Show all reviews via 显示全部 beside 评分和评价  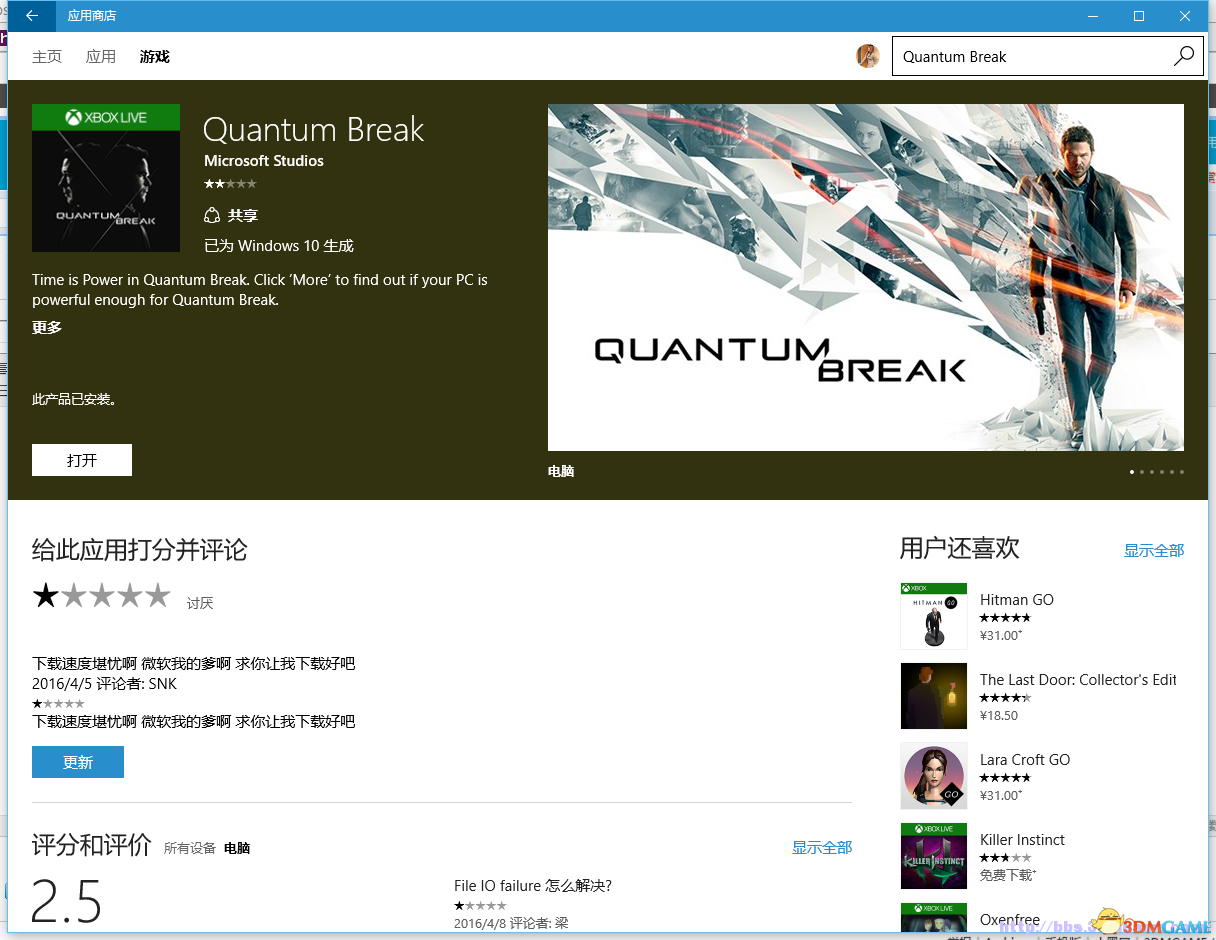(x=822, y=848)
